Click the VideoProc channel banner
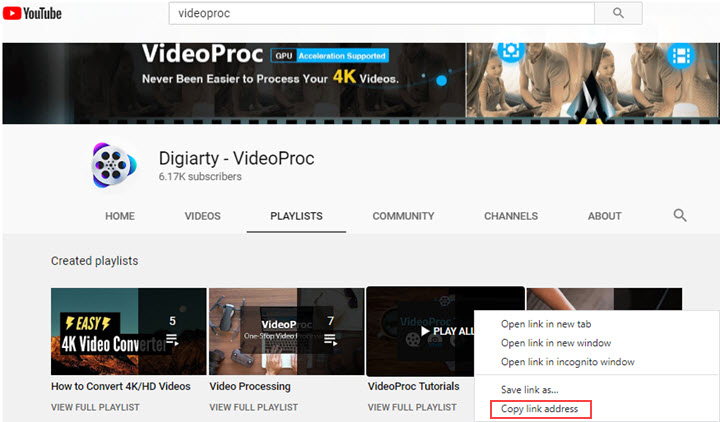The width and height of the screenshot is (720, 422). coord(361,83)
